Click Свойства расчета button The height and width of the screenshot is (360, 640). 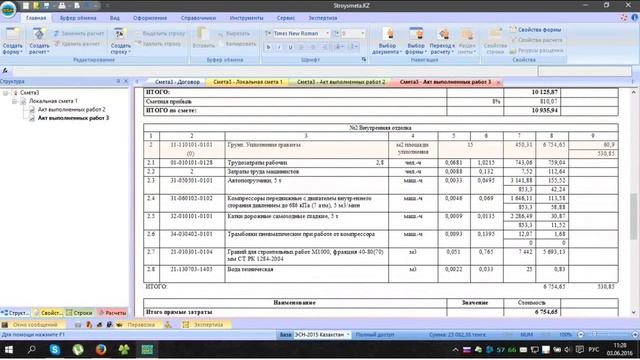pos(536,40)
